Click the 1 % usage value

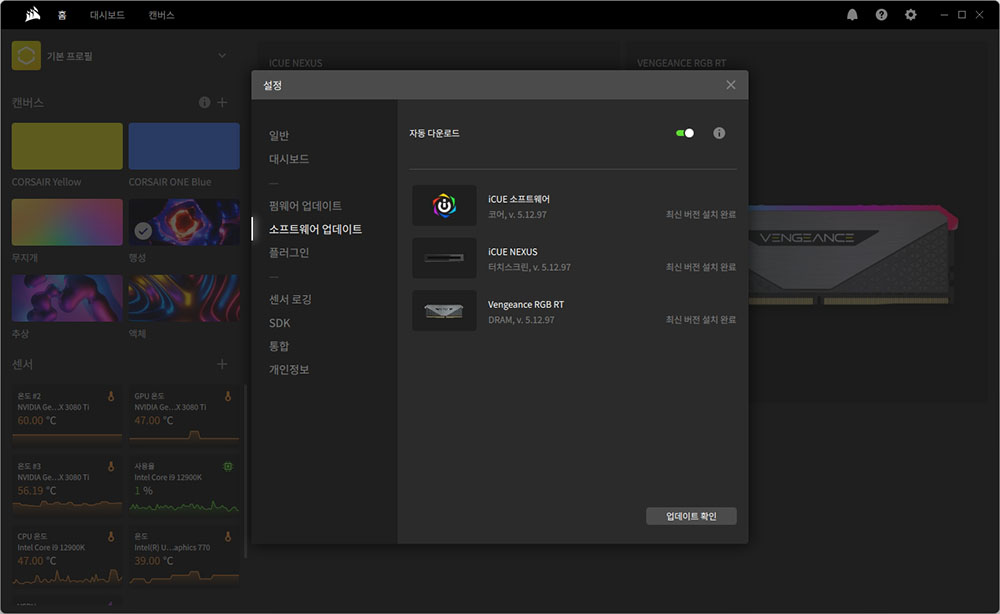click(x=143, y=490)
